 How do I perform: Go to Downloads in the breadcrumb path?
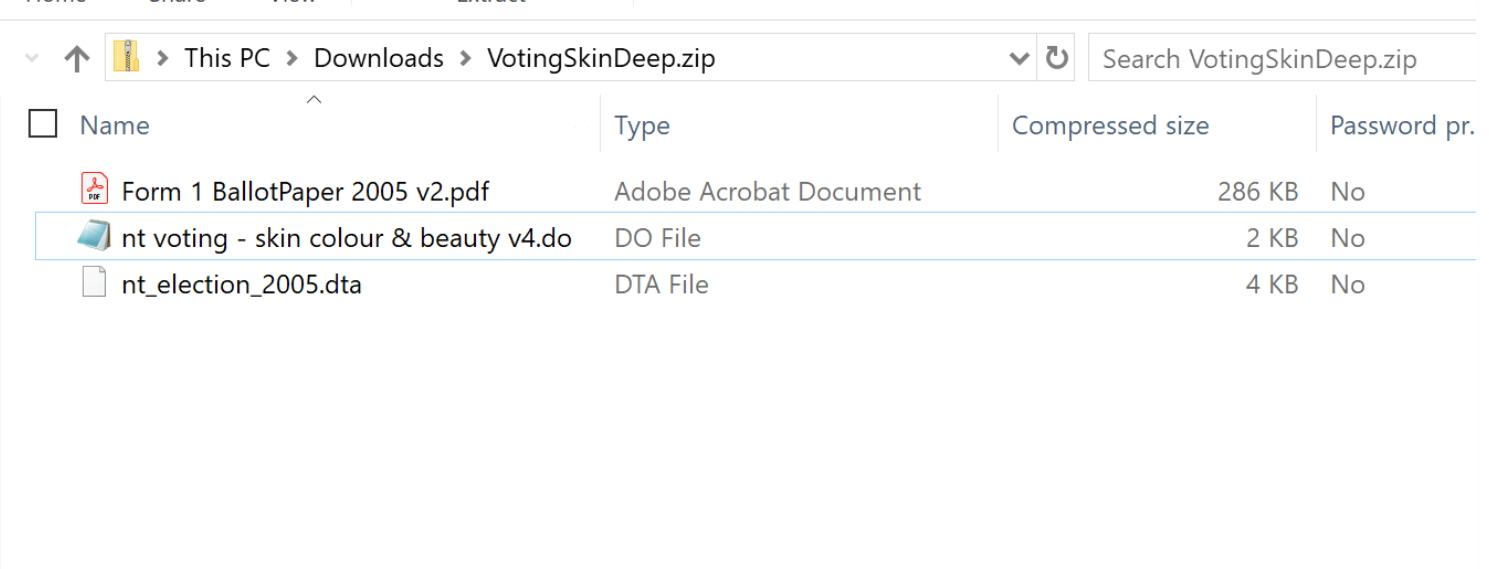point(378,58)
